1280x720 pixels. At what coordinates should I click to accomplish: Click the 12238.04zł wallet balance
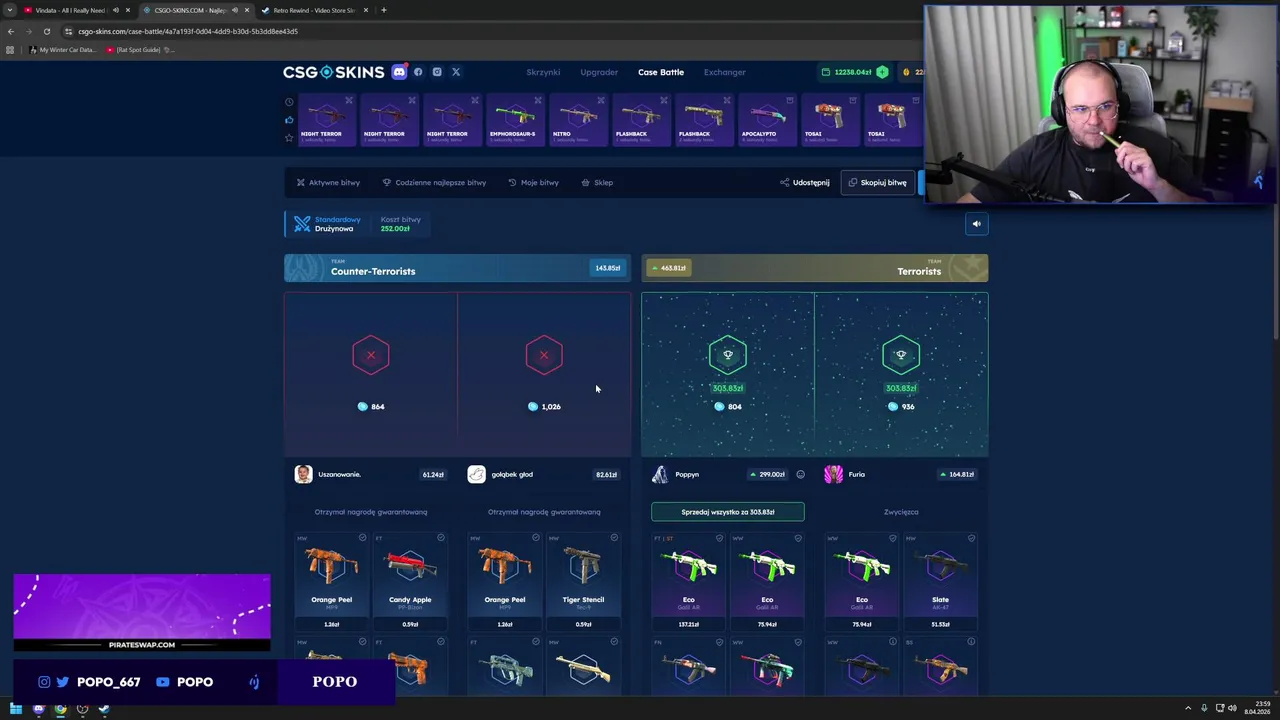coord(852,72)
